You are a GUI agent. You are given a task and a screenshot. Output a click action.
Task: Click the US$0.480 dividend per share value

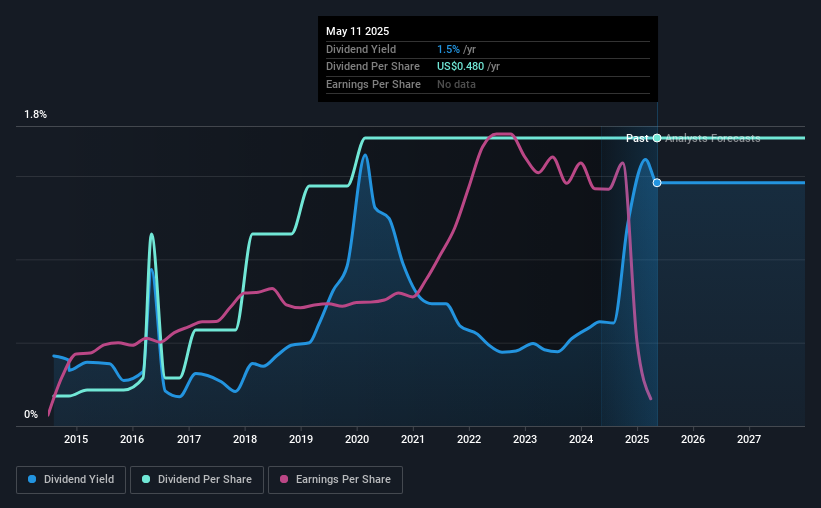coord(460,67)
